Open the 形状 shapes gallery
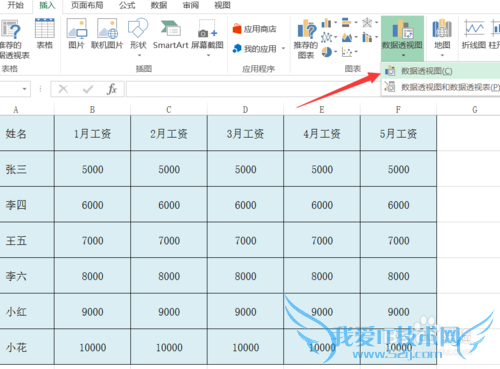 138,37
